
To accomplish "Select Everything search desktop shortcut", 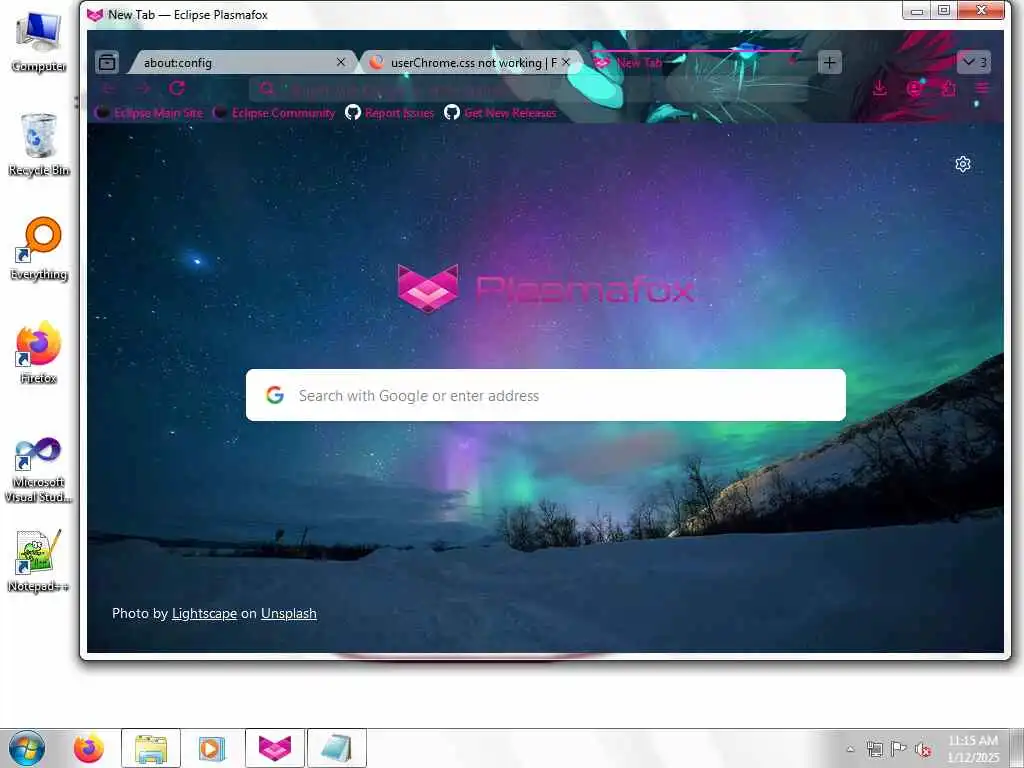I will coord(39,249).
